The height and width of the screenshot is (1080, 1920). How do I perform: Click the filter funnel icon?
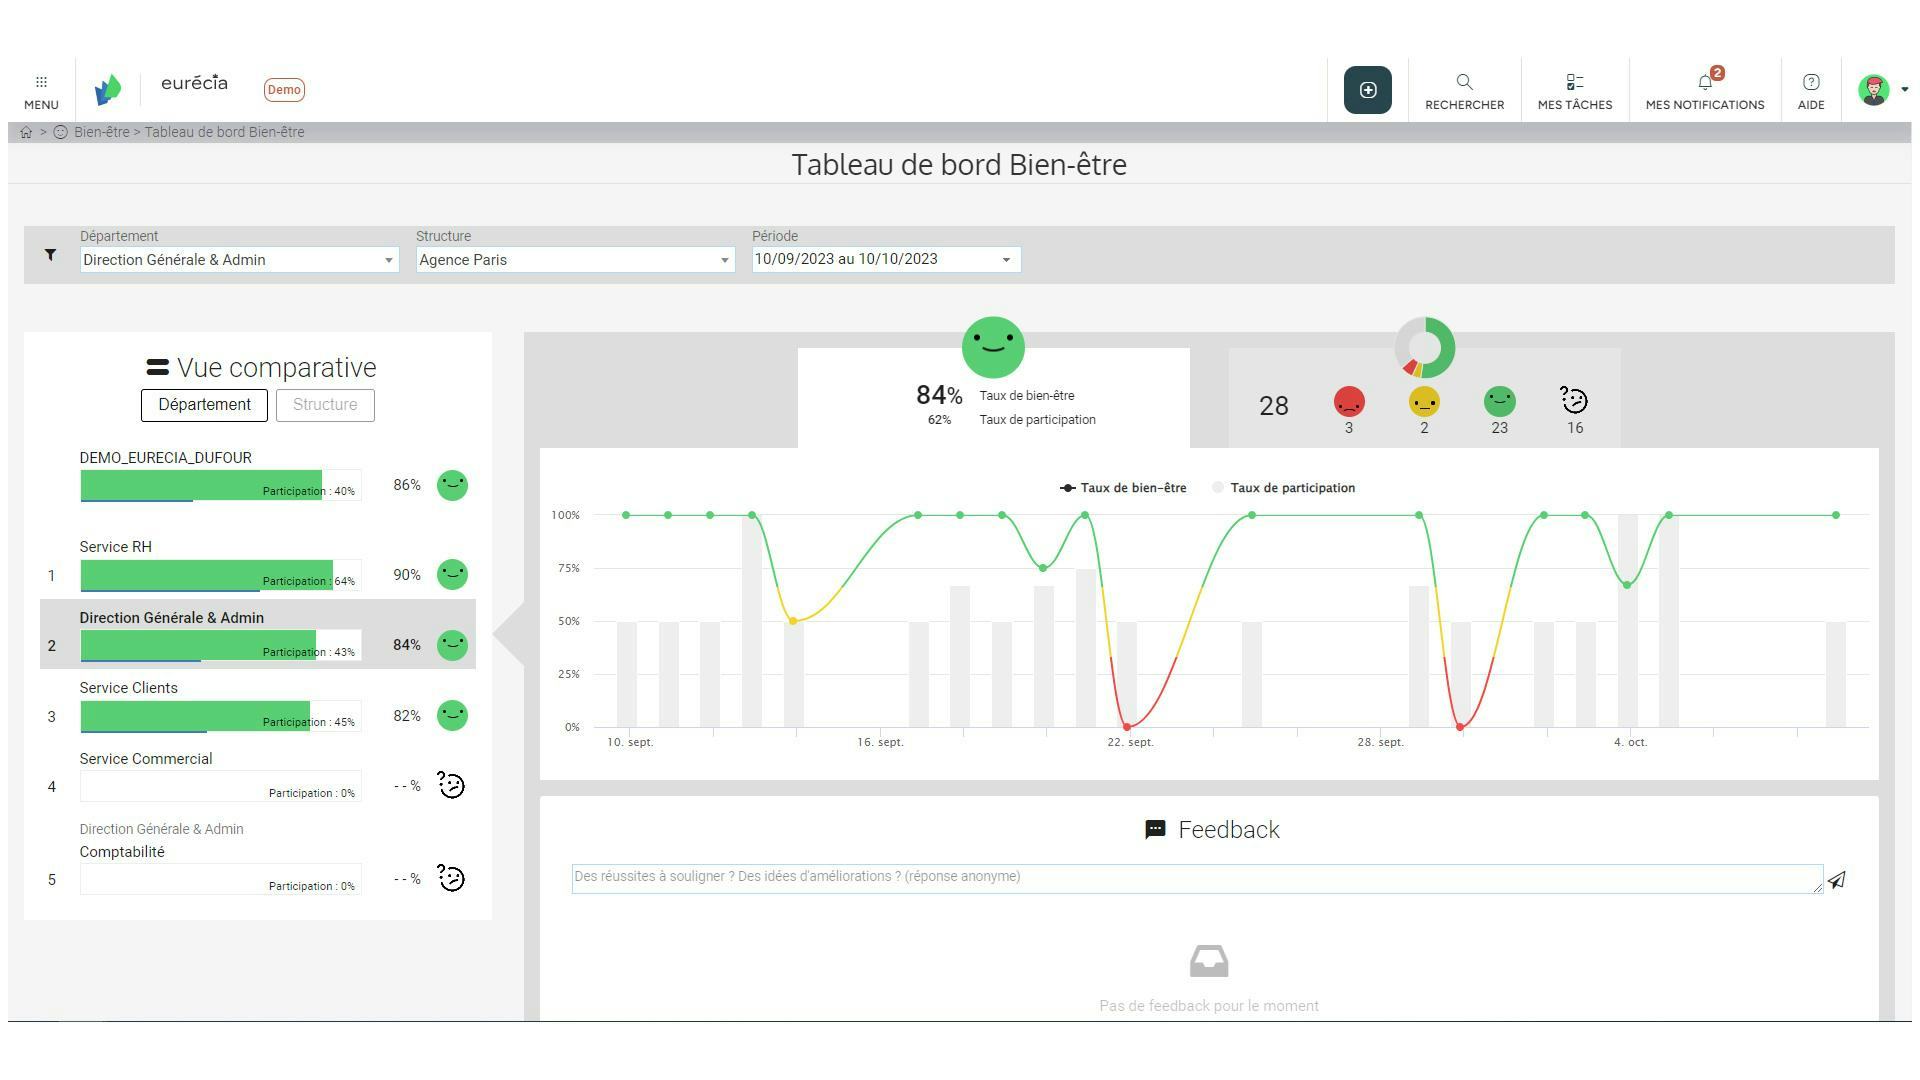[x=50, y=255]
